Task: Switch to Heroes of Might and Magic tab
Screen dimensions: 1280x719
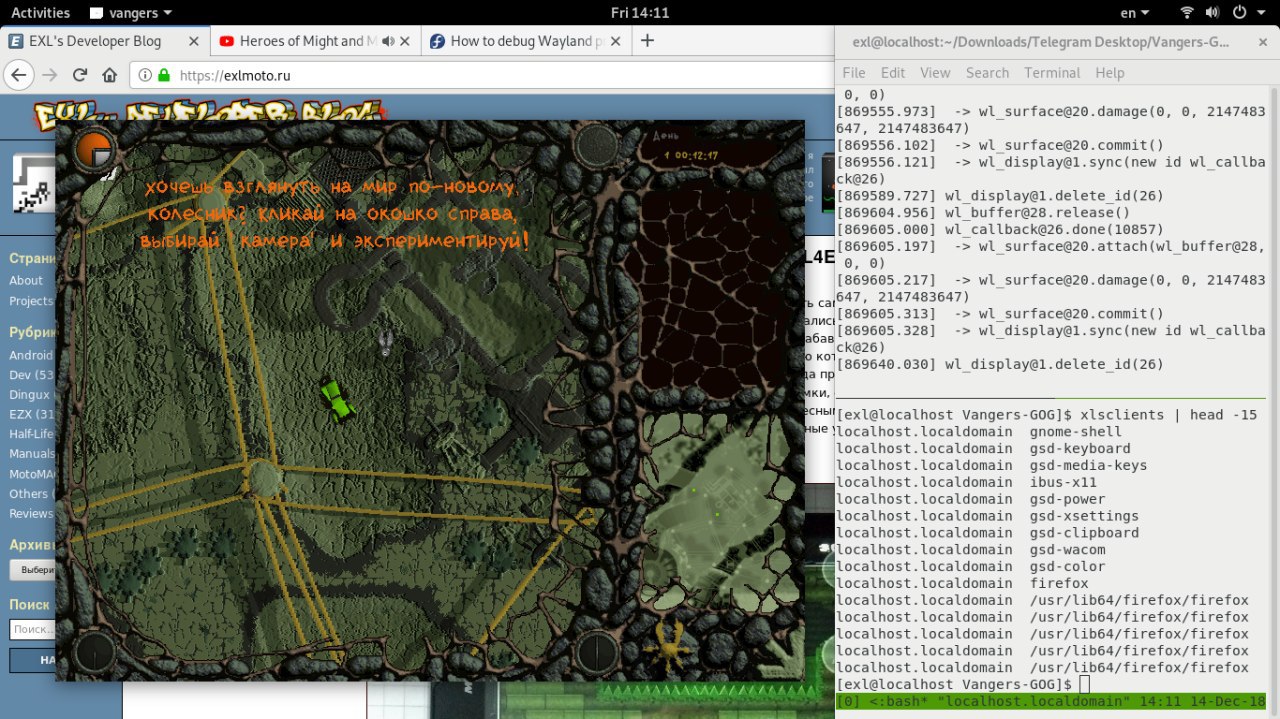Action: [315, 41]
